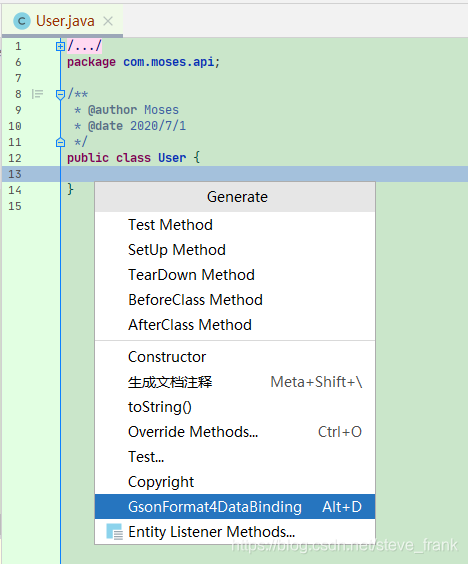Collapse the Javadoc block from its line 11 end marker
Image resolution: width=468 pixels, height=564 pixels.
coord(60,142)
